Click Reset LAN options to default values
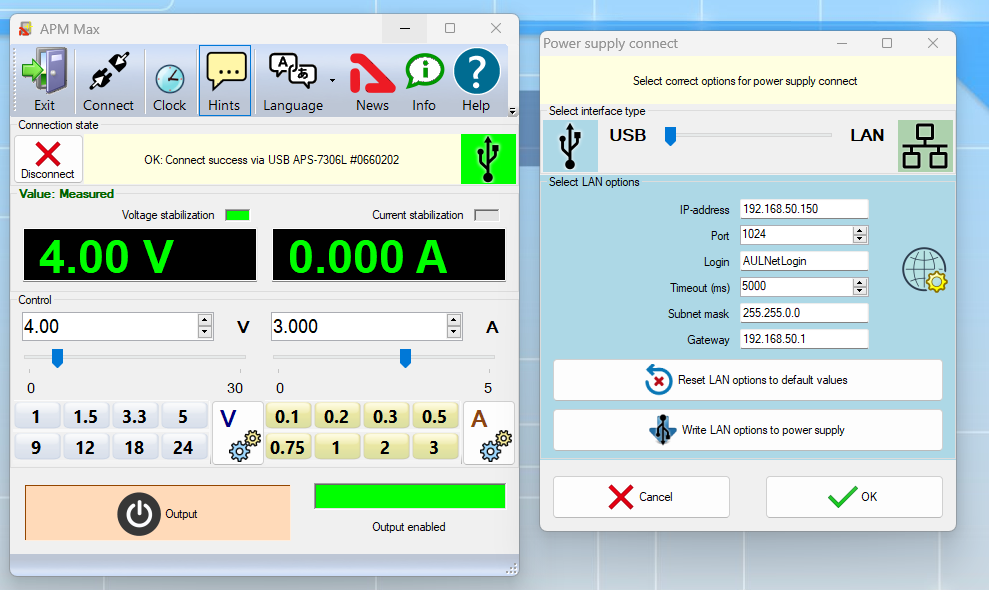 click(x=747, y=380)
